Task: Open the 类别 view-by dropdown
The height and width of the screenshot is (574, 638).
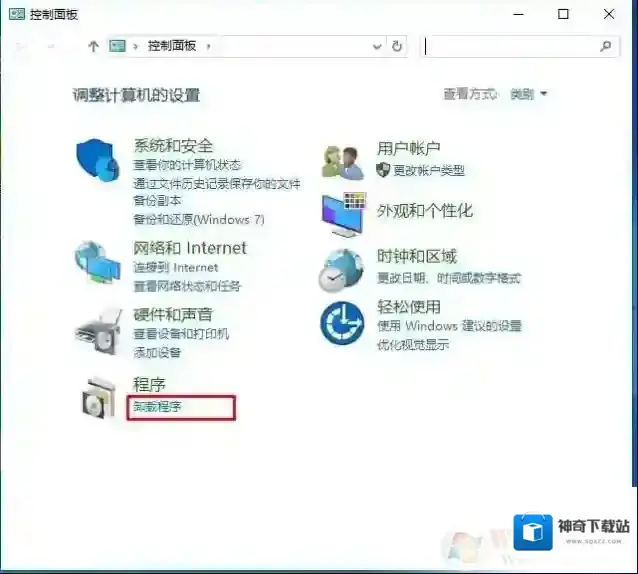Action: click(x=529, y=94)
